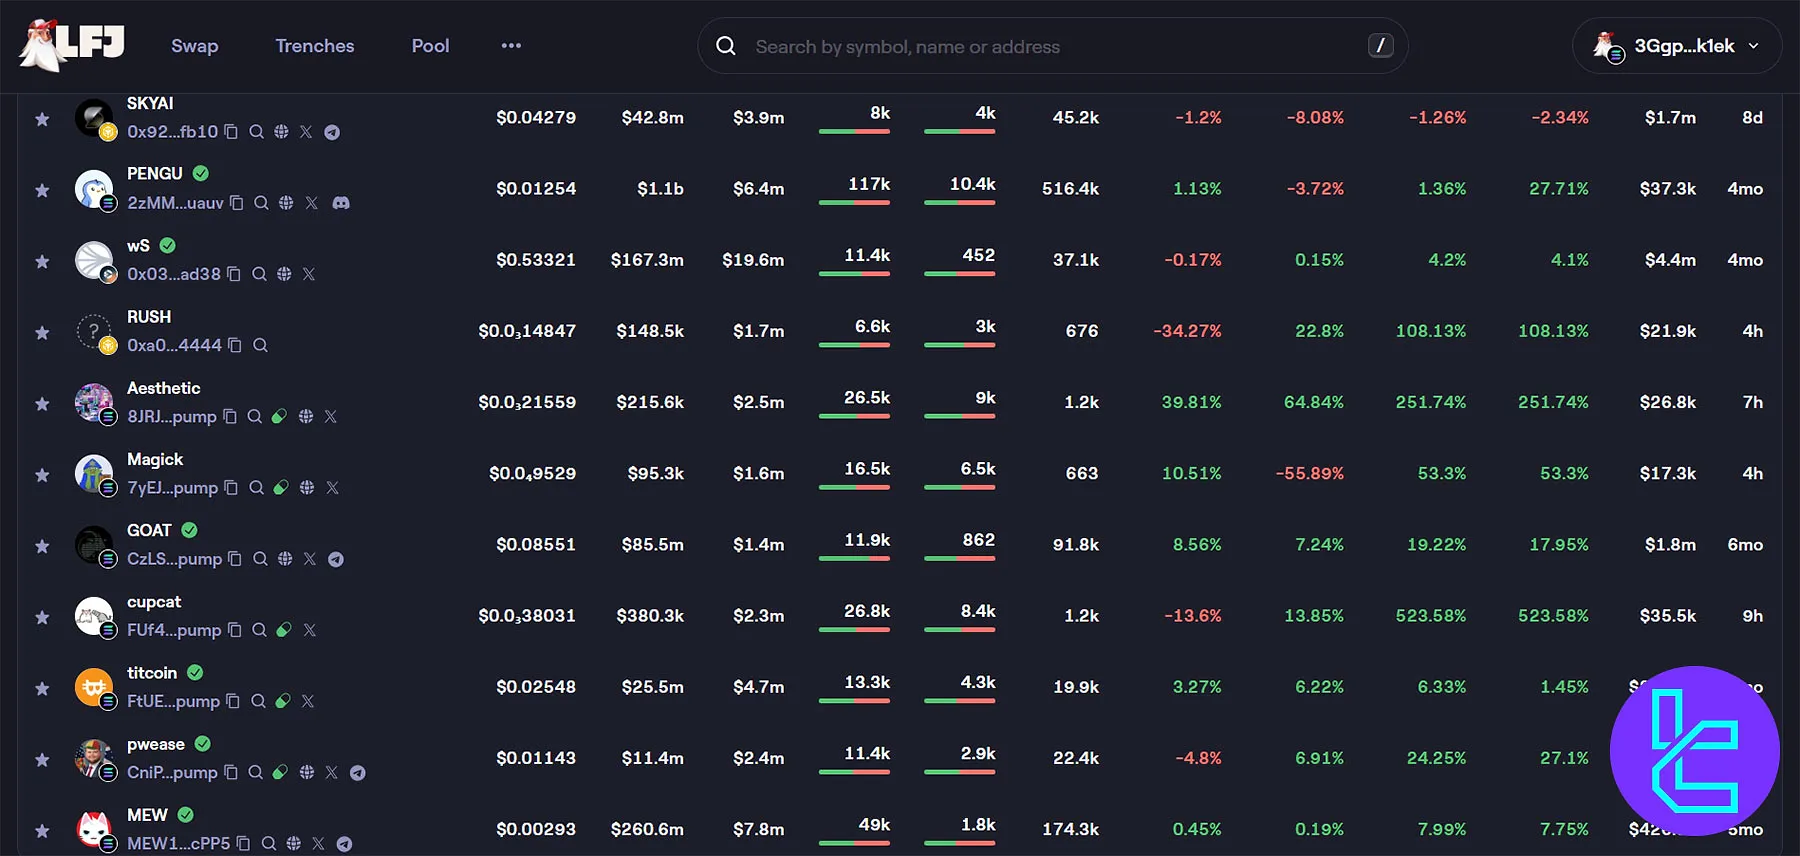Screen dimensions: 1800x856
Task: Go to the Swap page
Action: pyautogui.click(x=195, y=46)
